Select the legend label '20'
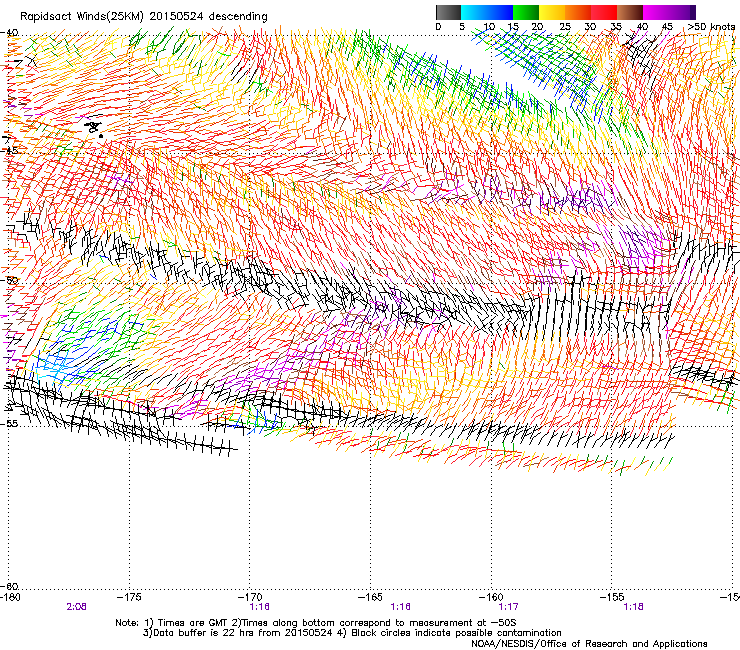The width and height of the screenshot is (740, 650). tap(537, 26)
